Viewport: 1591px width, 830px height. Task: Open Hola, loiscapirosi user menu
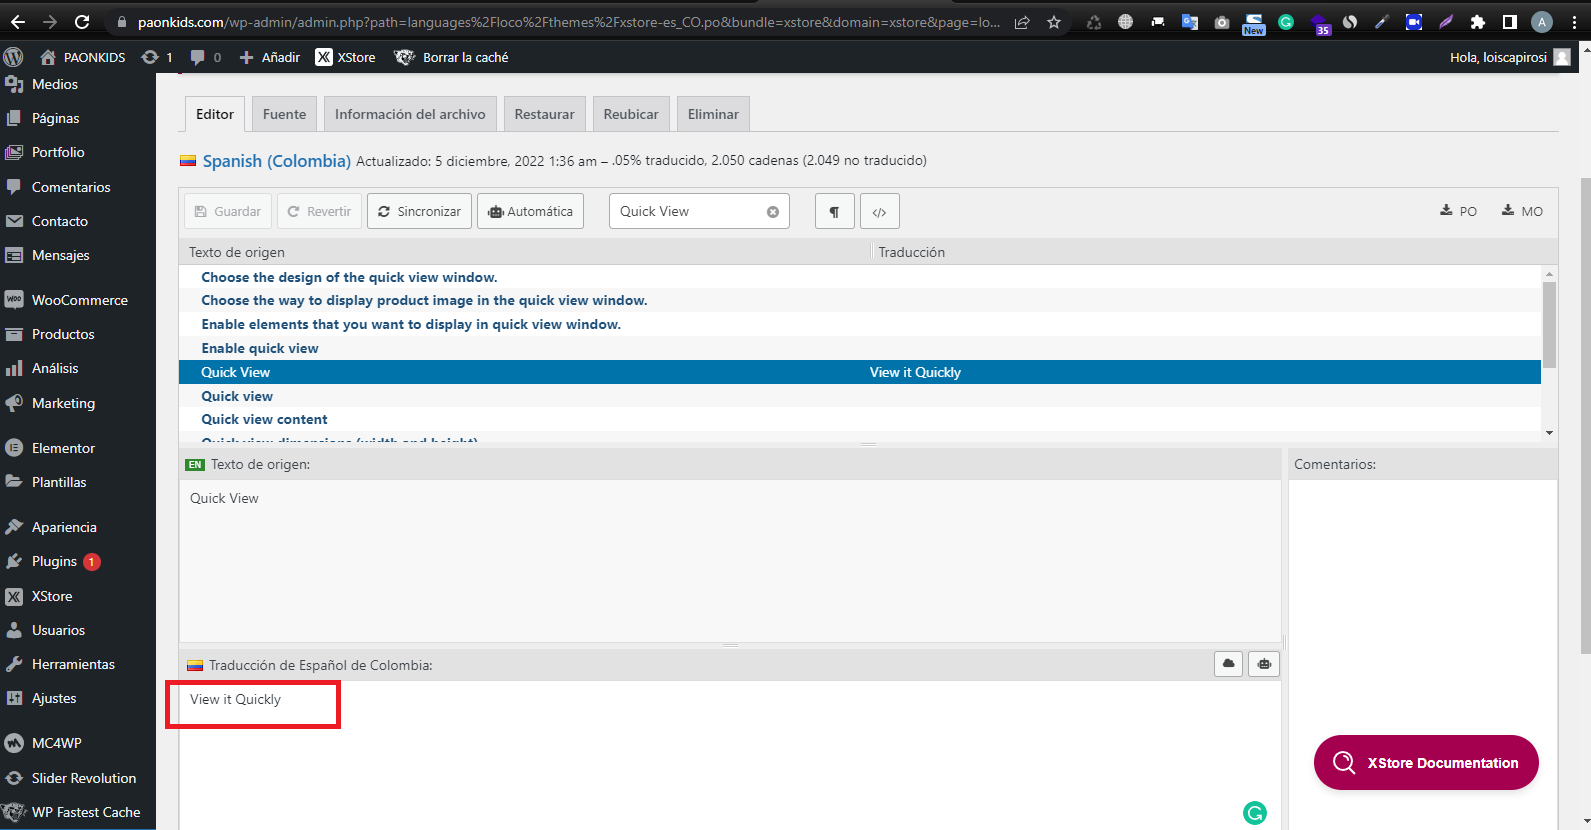(1510, 57)
